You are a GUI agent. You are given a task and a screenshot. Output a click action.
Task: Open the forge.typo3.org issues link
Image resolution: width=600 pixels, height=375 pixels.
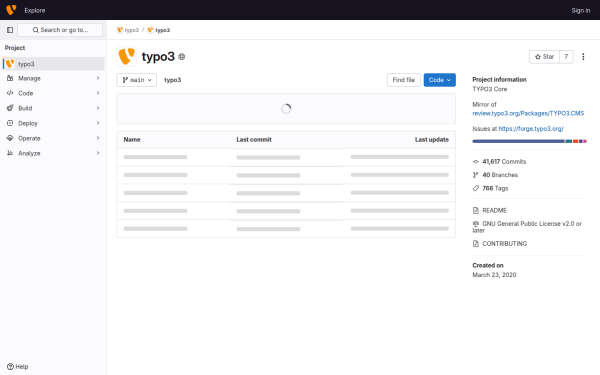531,129
